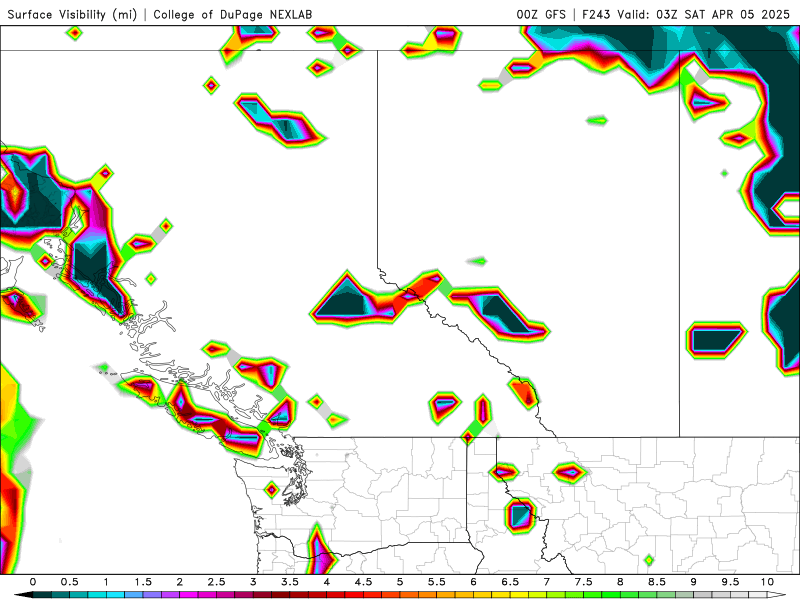The image size is (800, 600).
Task: Select the 7.5 label on the scale
Action: coord(584,582)
